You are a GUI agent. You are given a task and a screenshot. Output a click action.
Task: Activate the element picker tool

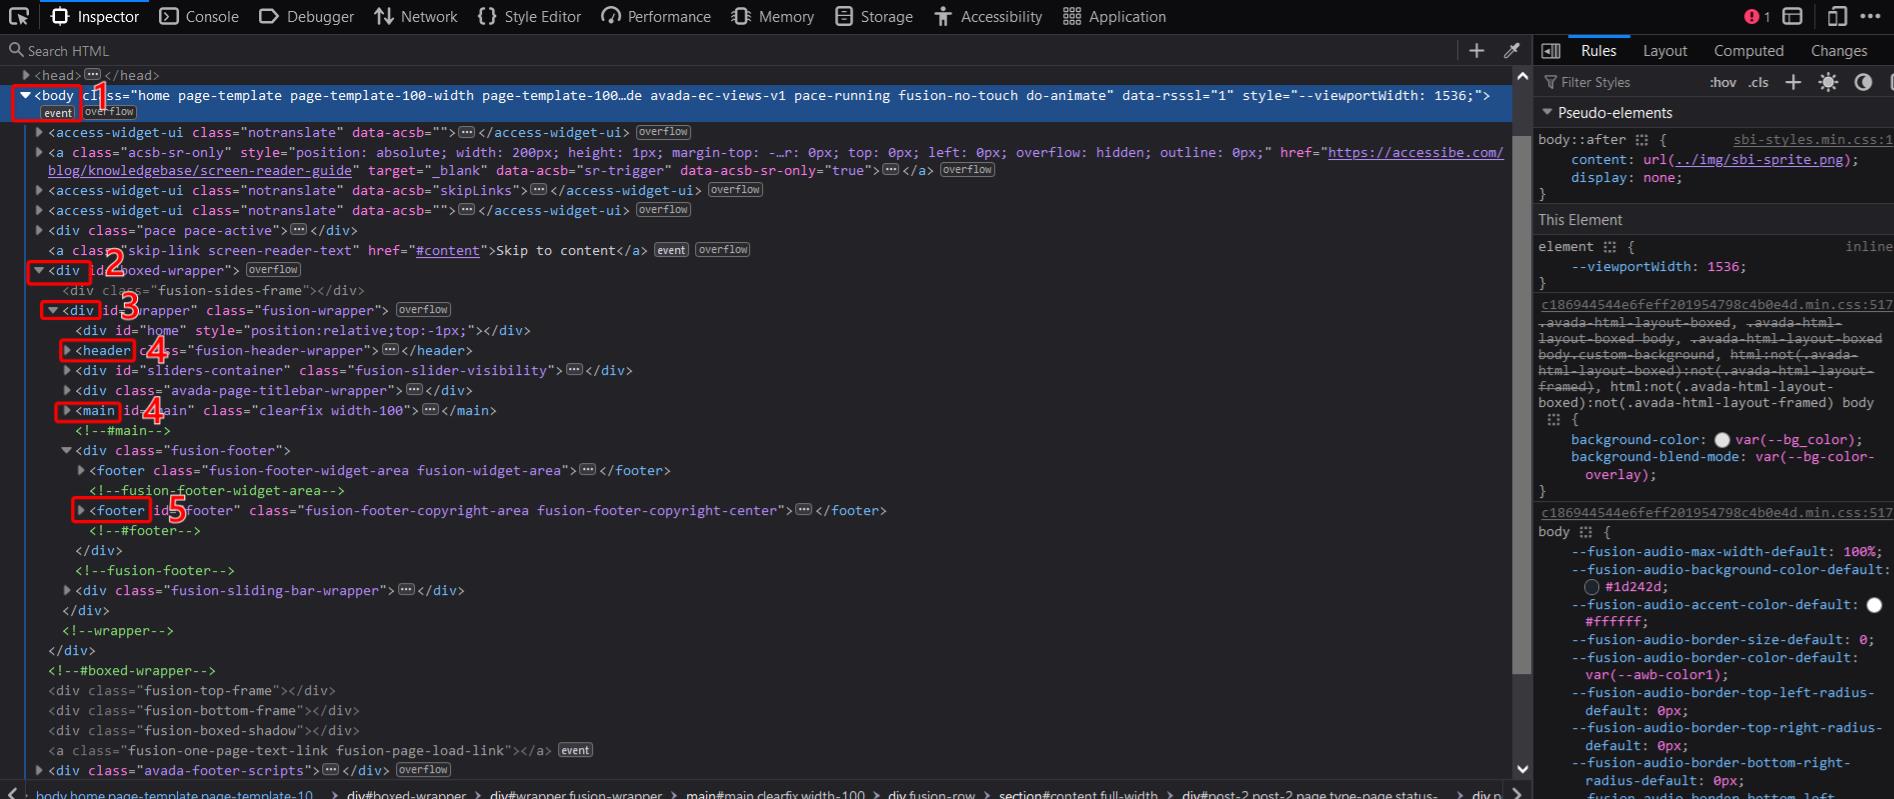pyautogui.click(x=19, y=16)
